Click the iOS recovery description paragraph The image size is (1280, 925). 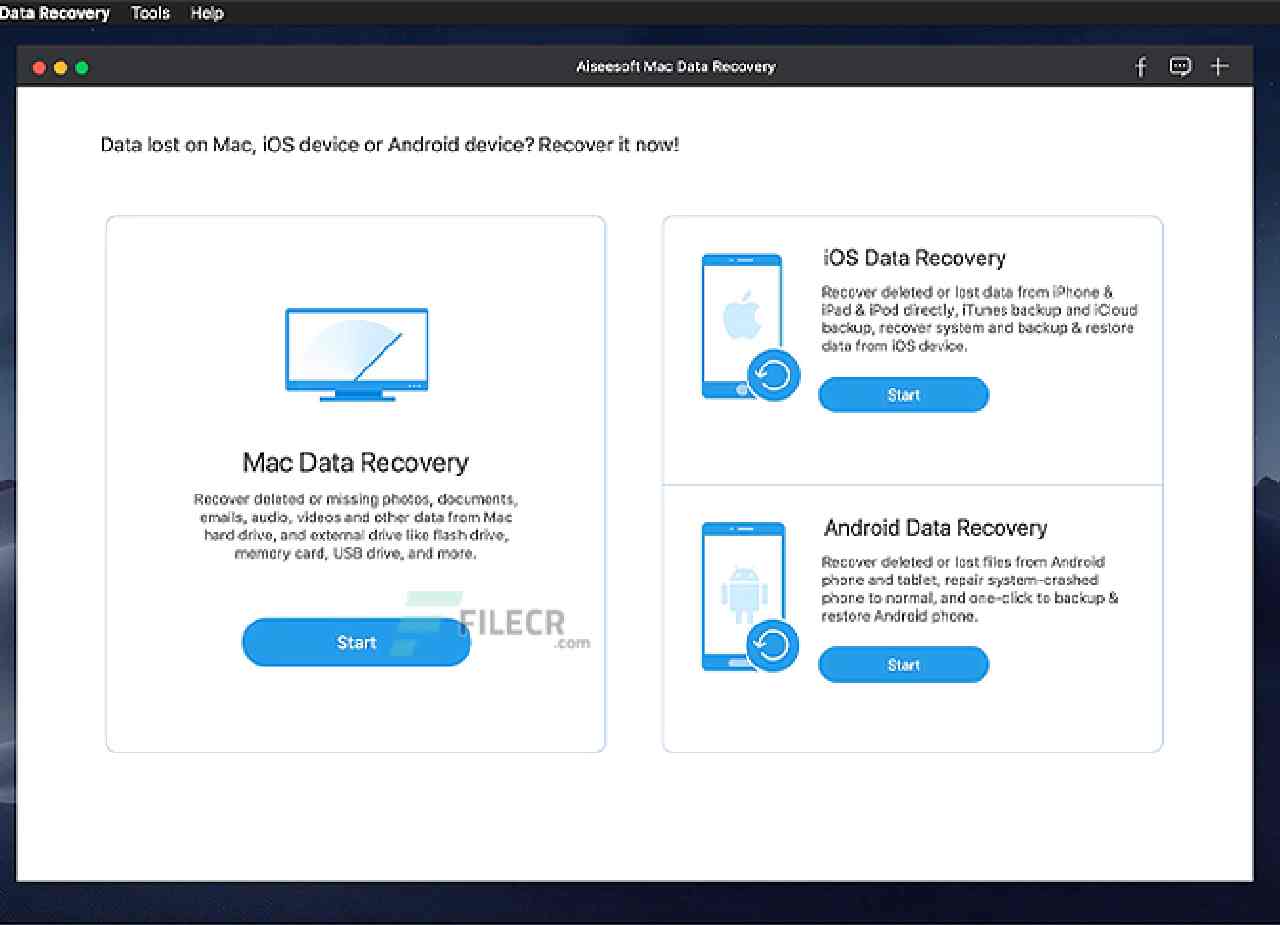click(x=979, y=319)
